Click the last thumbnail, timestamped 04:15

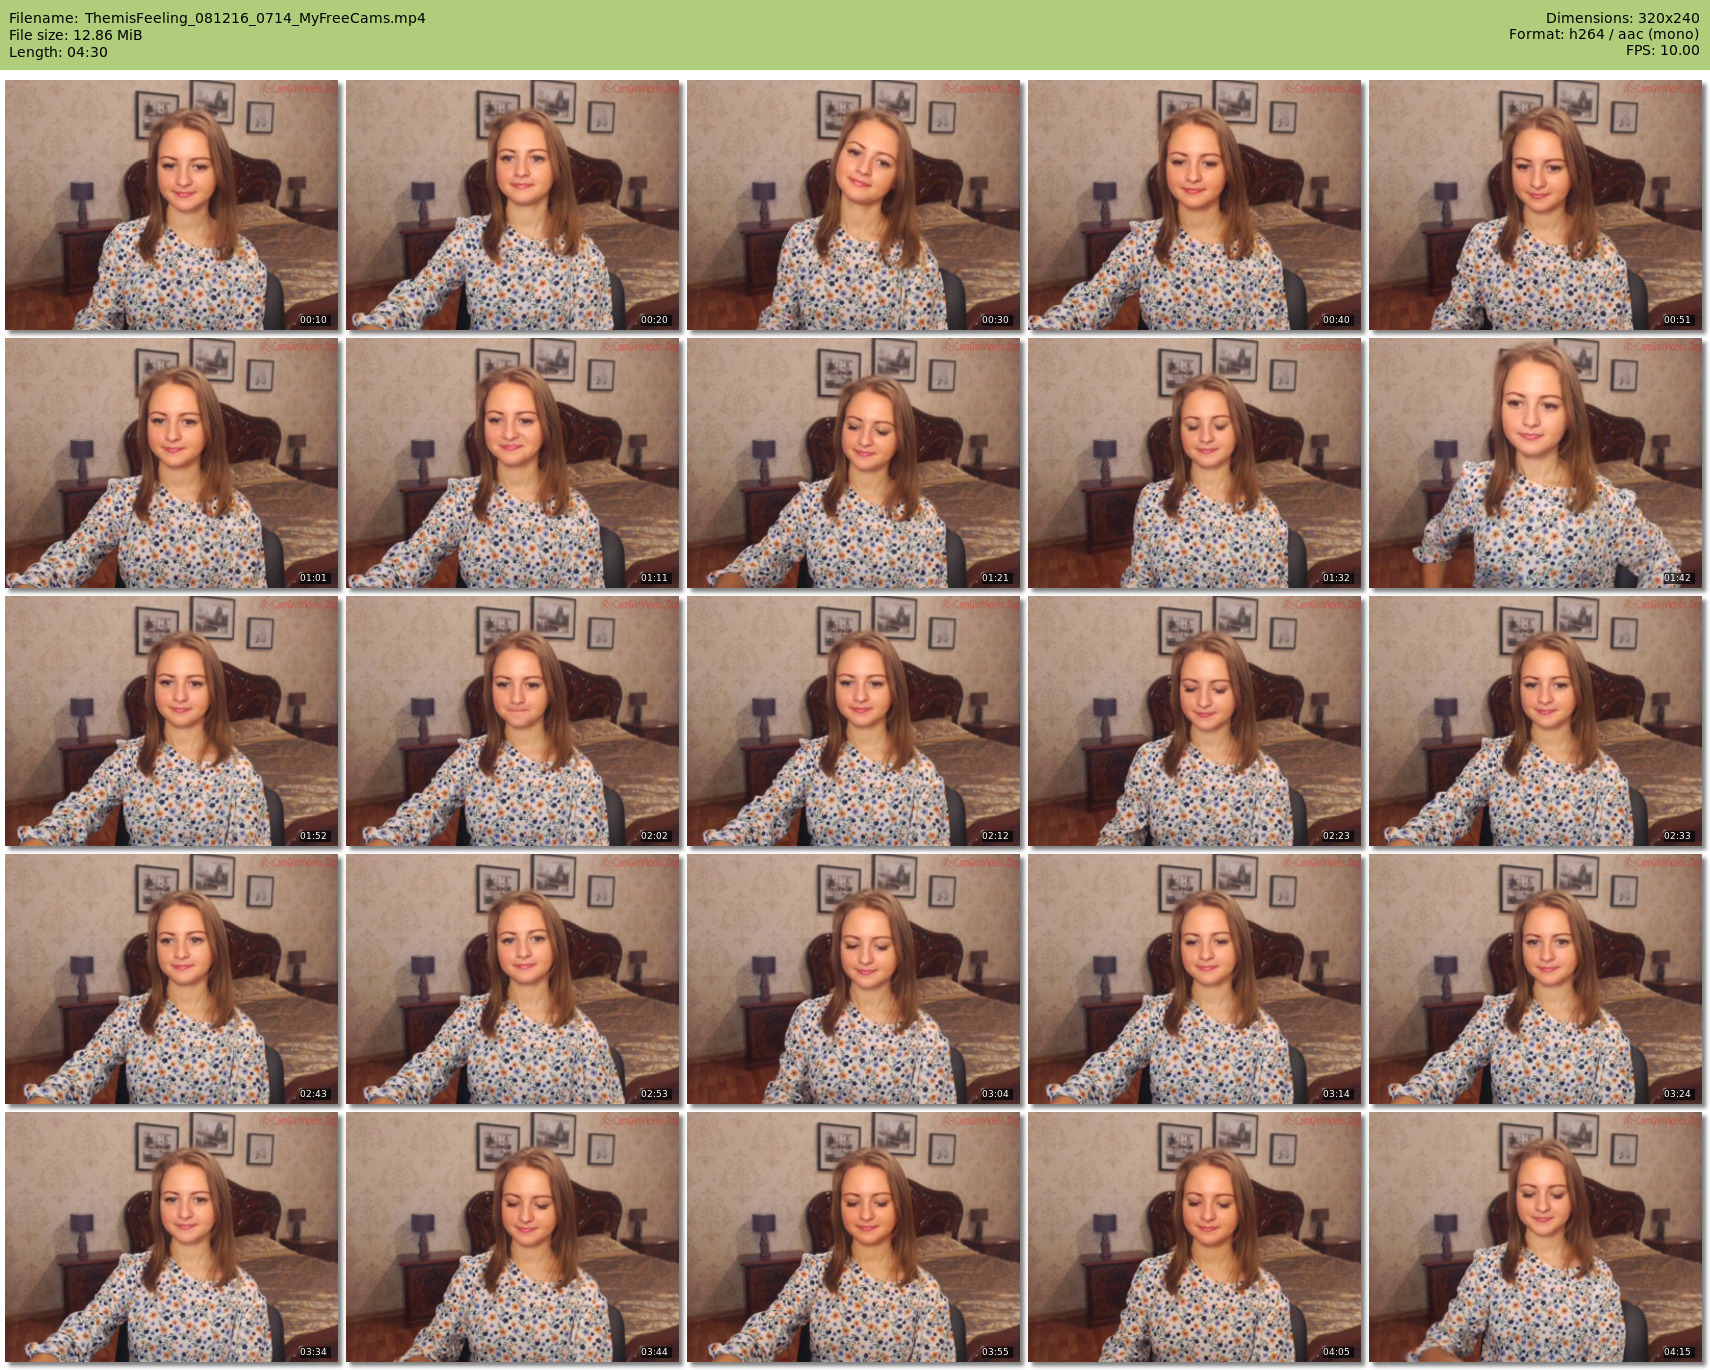tap(1535, 1237)
